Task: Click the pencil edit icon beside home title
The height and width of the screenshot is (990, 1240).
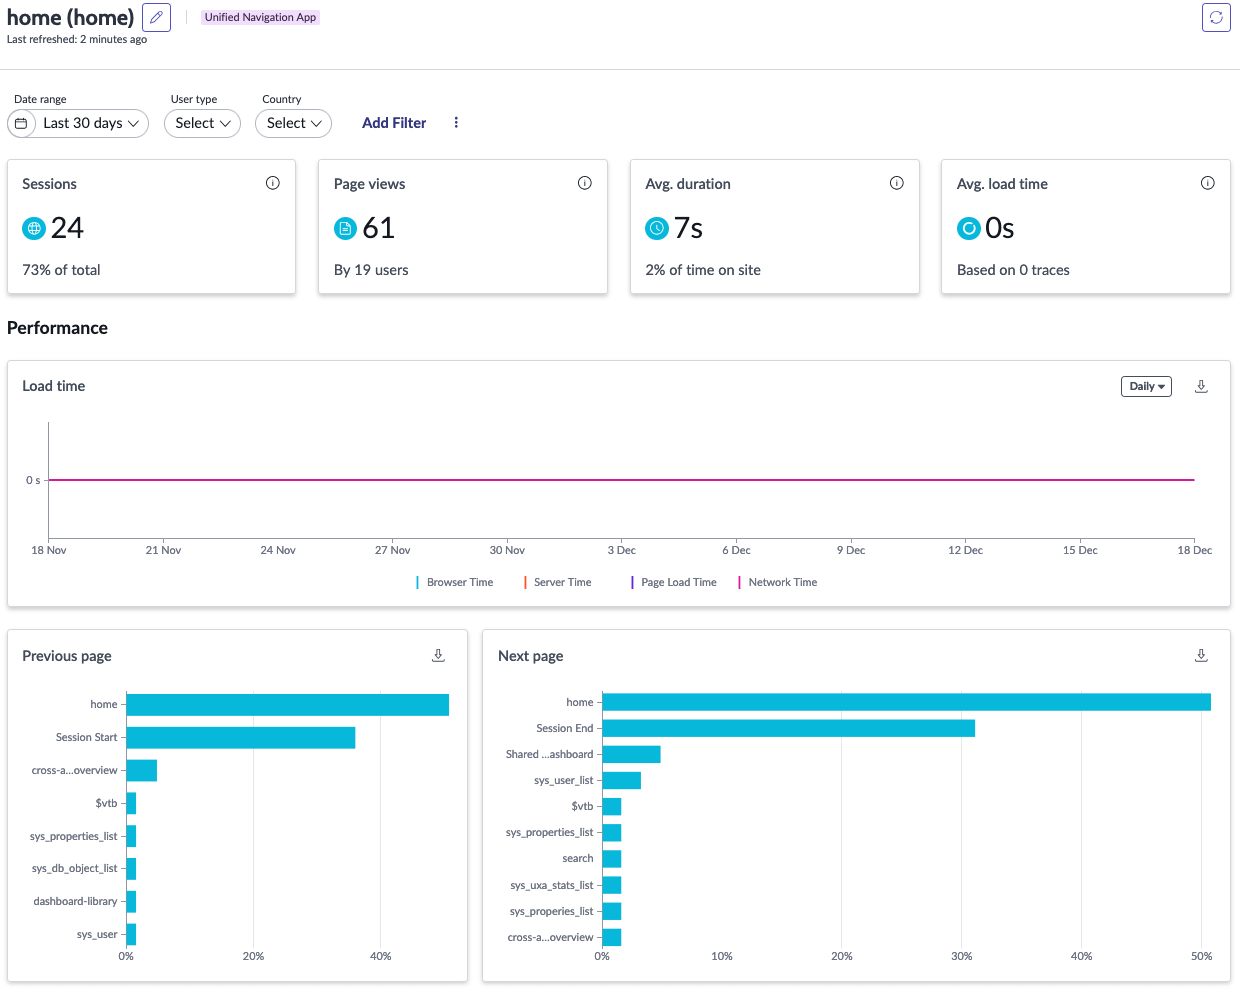Action: click(156, 17)
